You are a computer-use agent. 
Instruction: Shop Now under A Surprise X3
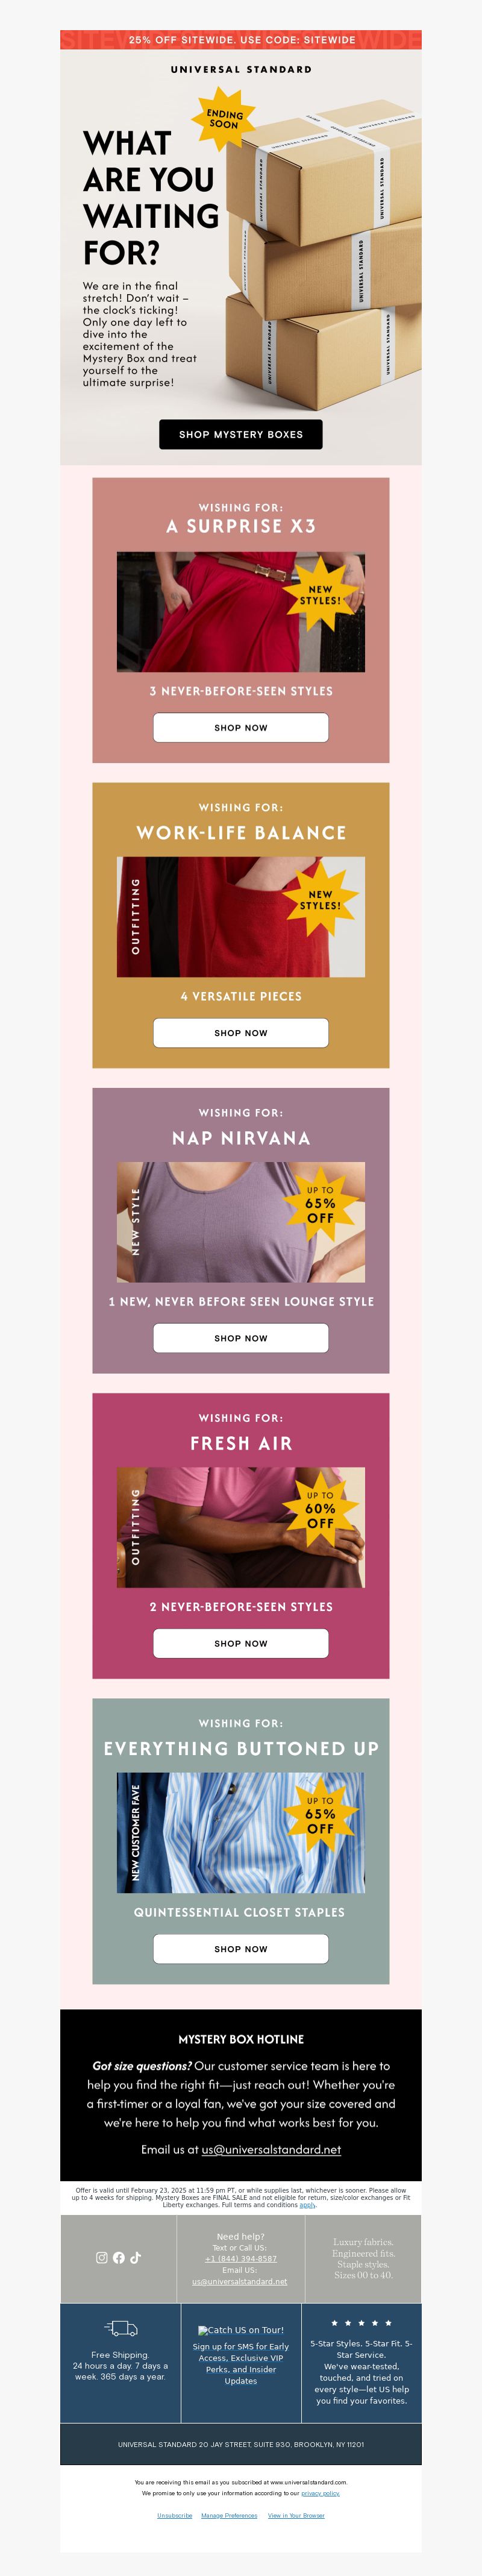click(241, 728)
